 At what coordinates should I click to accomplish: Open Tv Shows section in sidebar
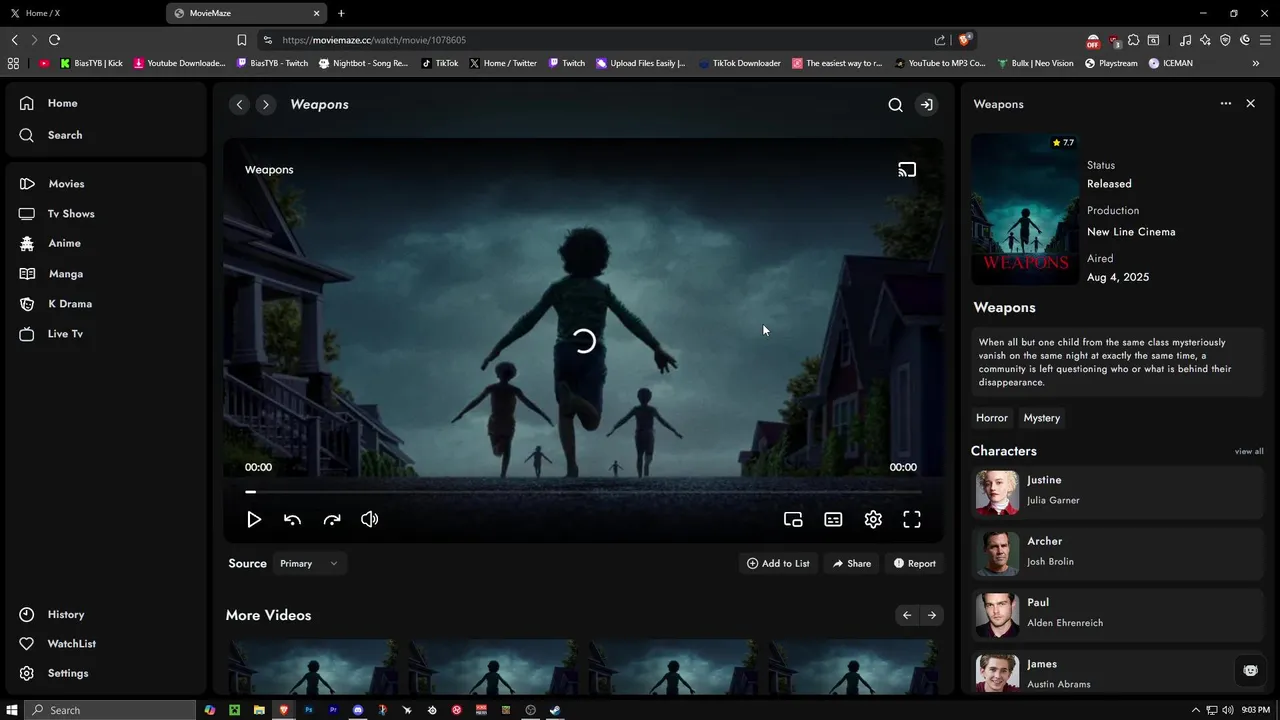coord(70,214)
